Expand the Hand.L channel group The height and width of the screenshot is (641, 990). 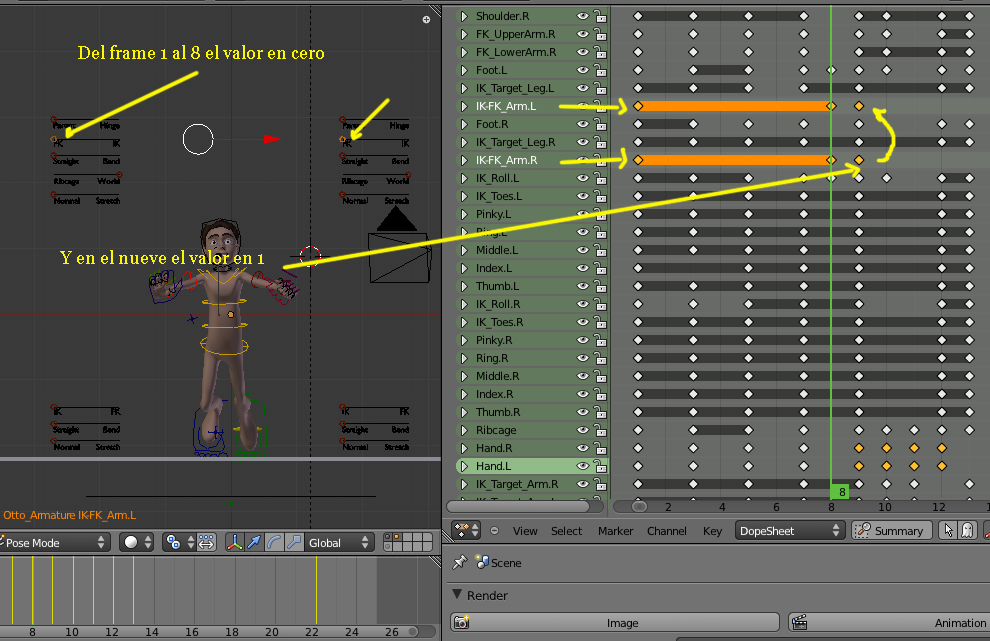point(464,466)
